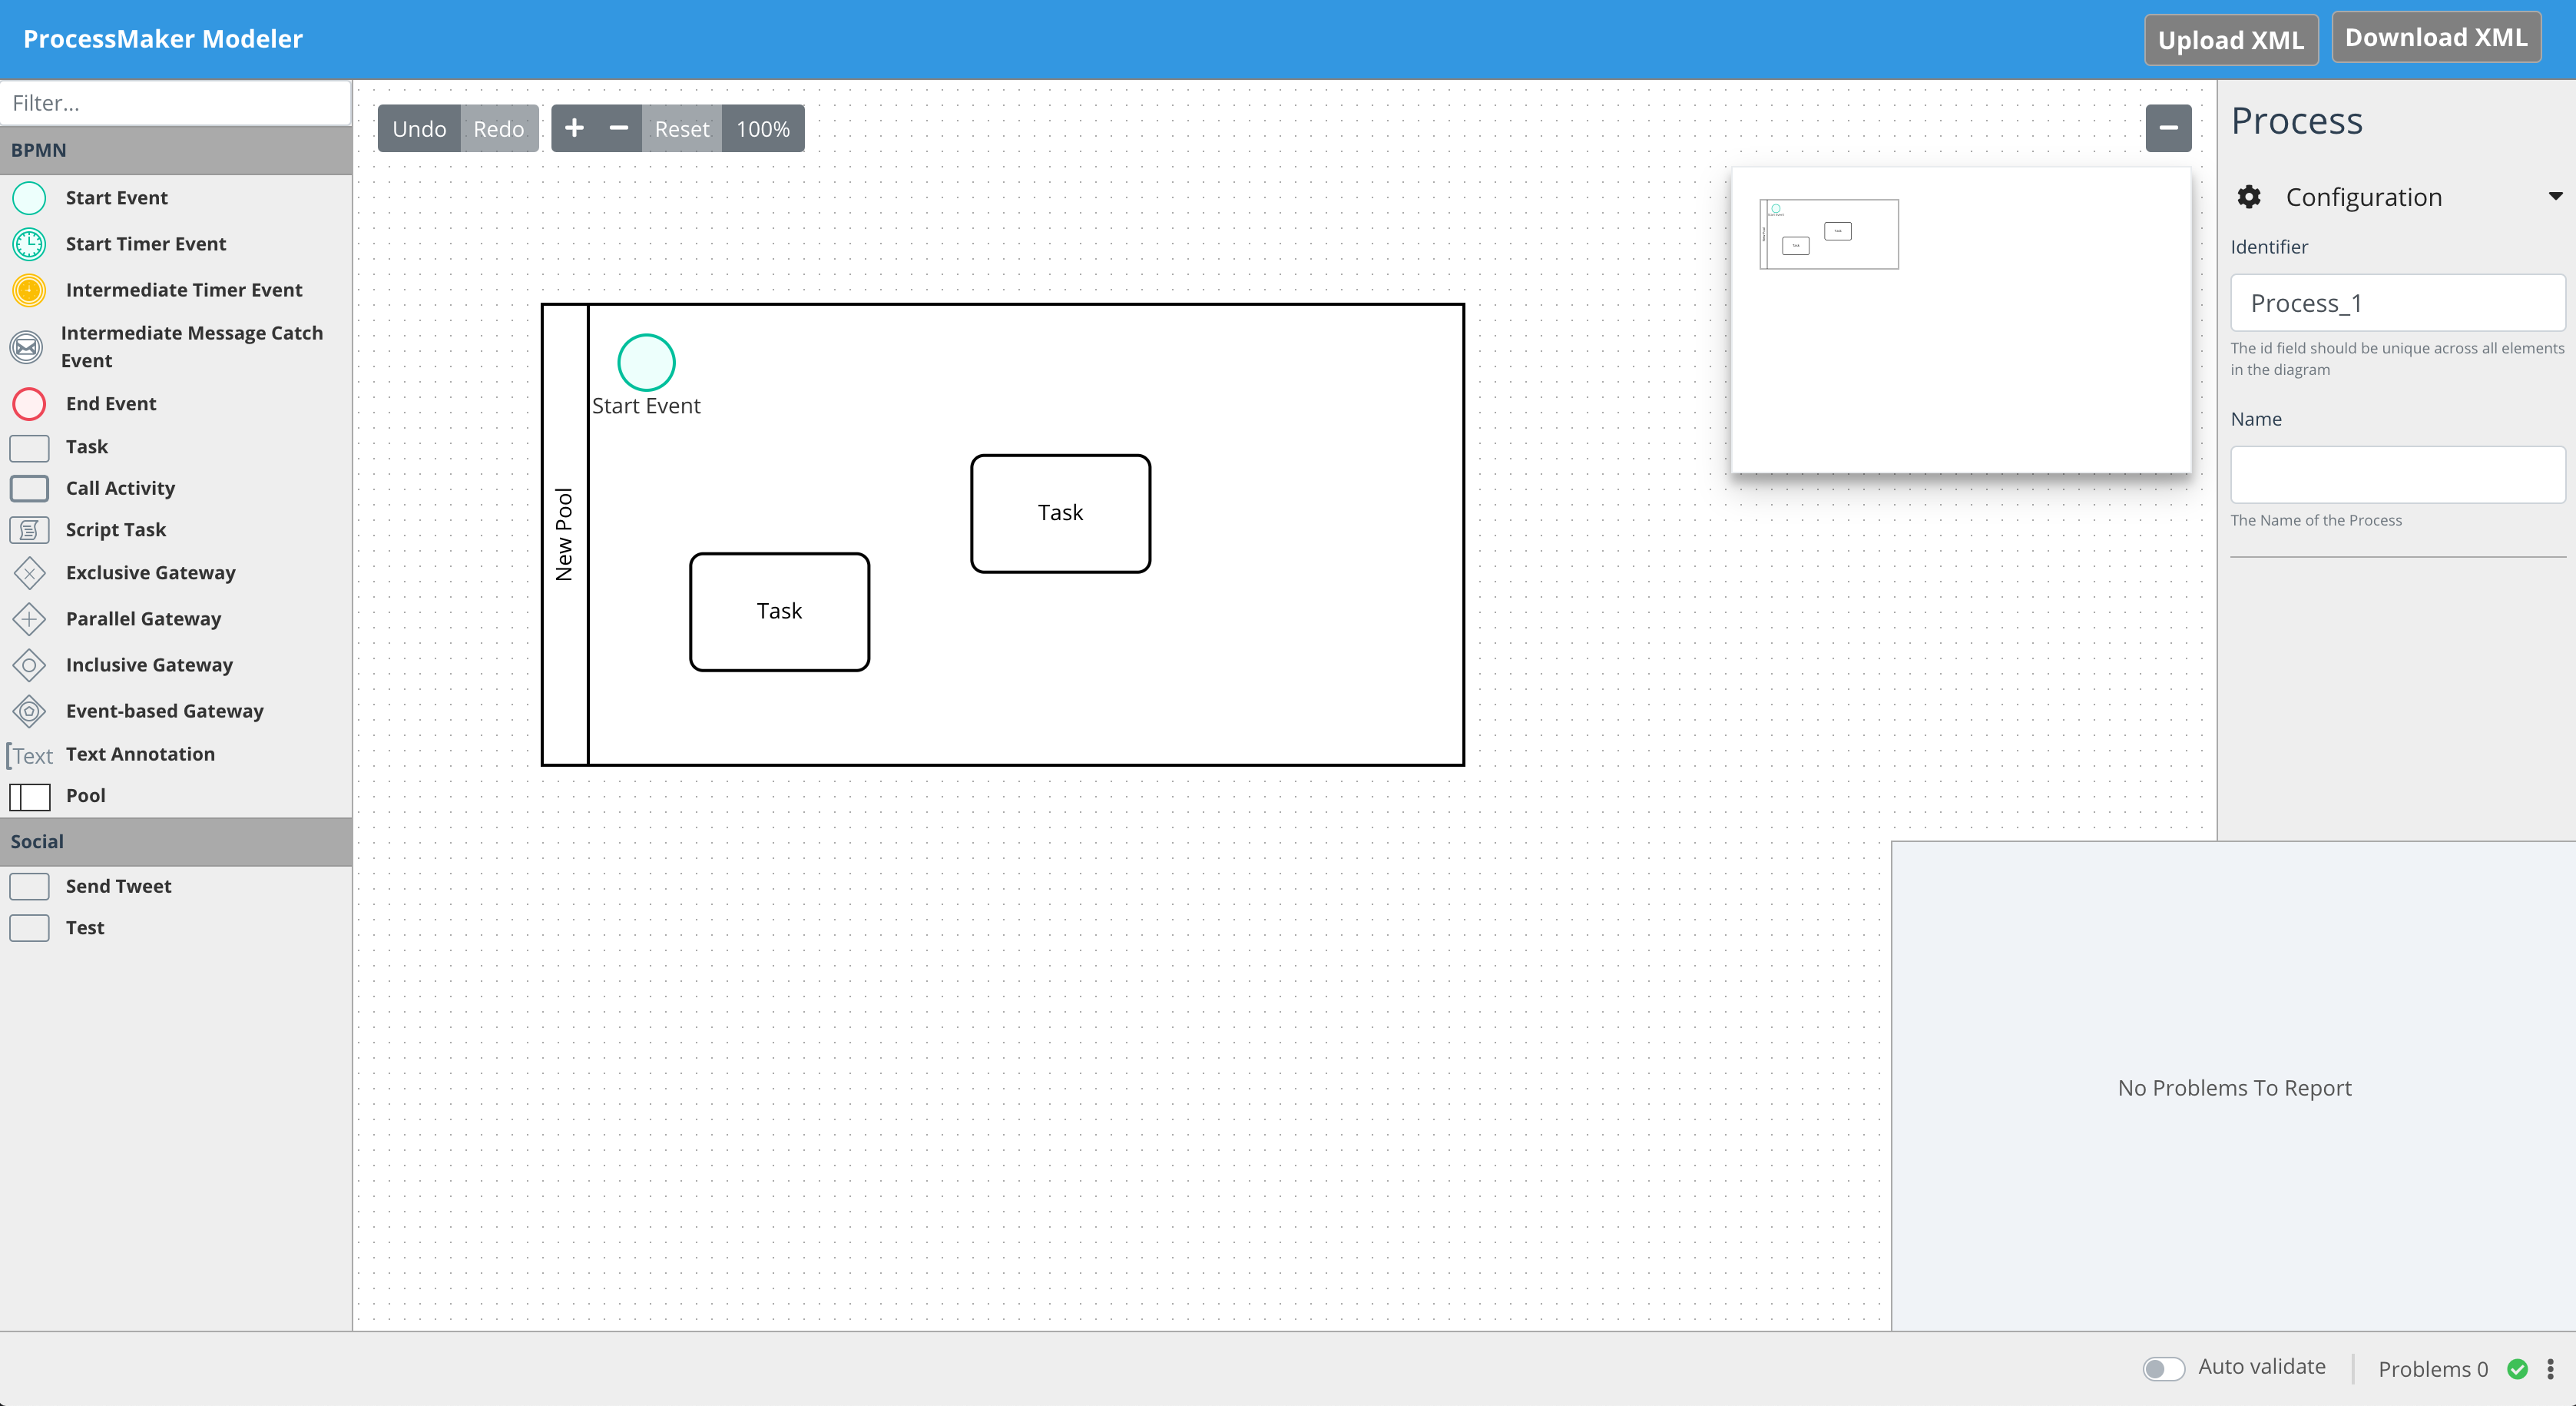Click the Filter input field

[176, 103]
